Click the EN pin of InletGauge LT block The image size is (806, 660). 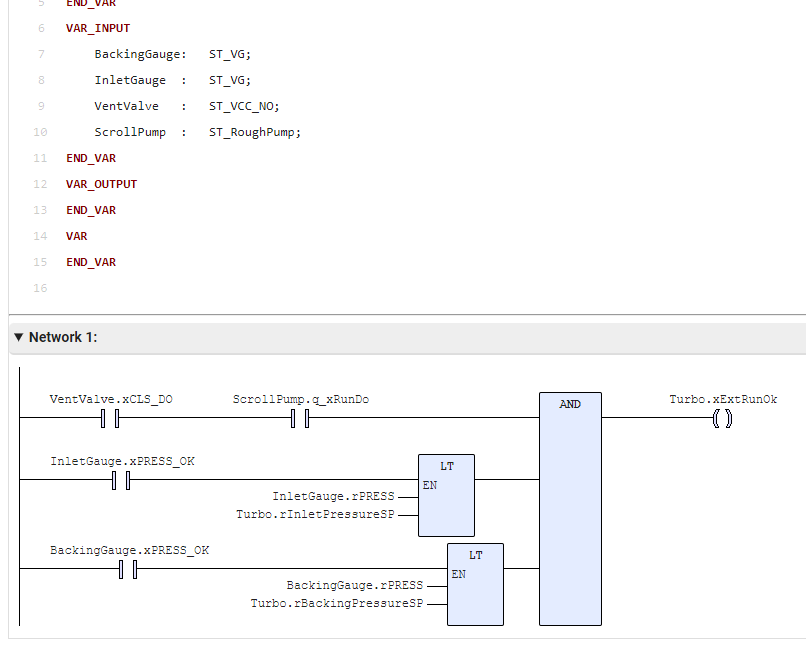430,485
